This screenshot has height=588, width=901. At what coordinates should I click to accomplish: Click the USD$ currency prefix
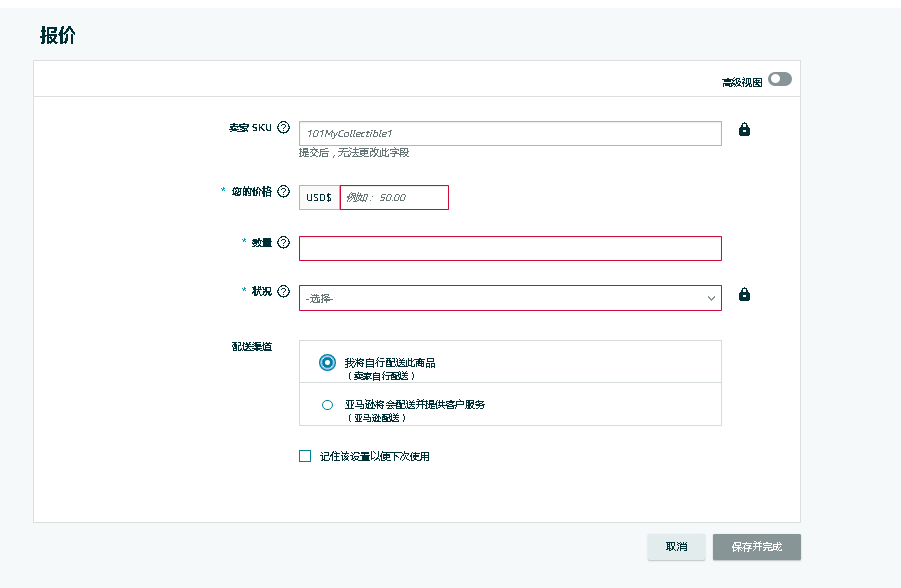point(319,198)
